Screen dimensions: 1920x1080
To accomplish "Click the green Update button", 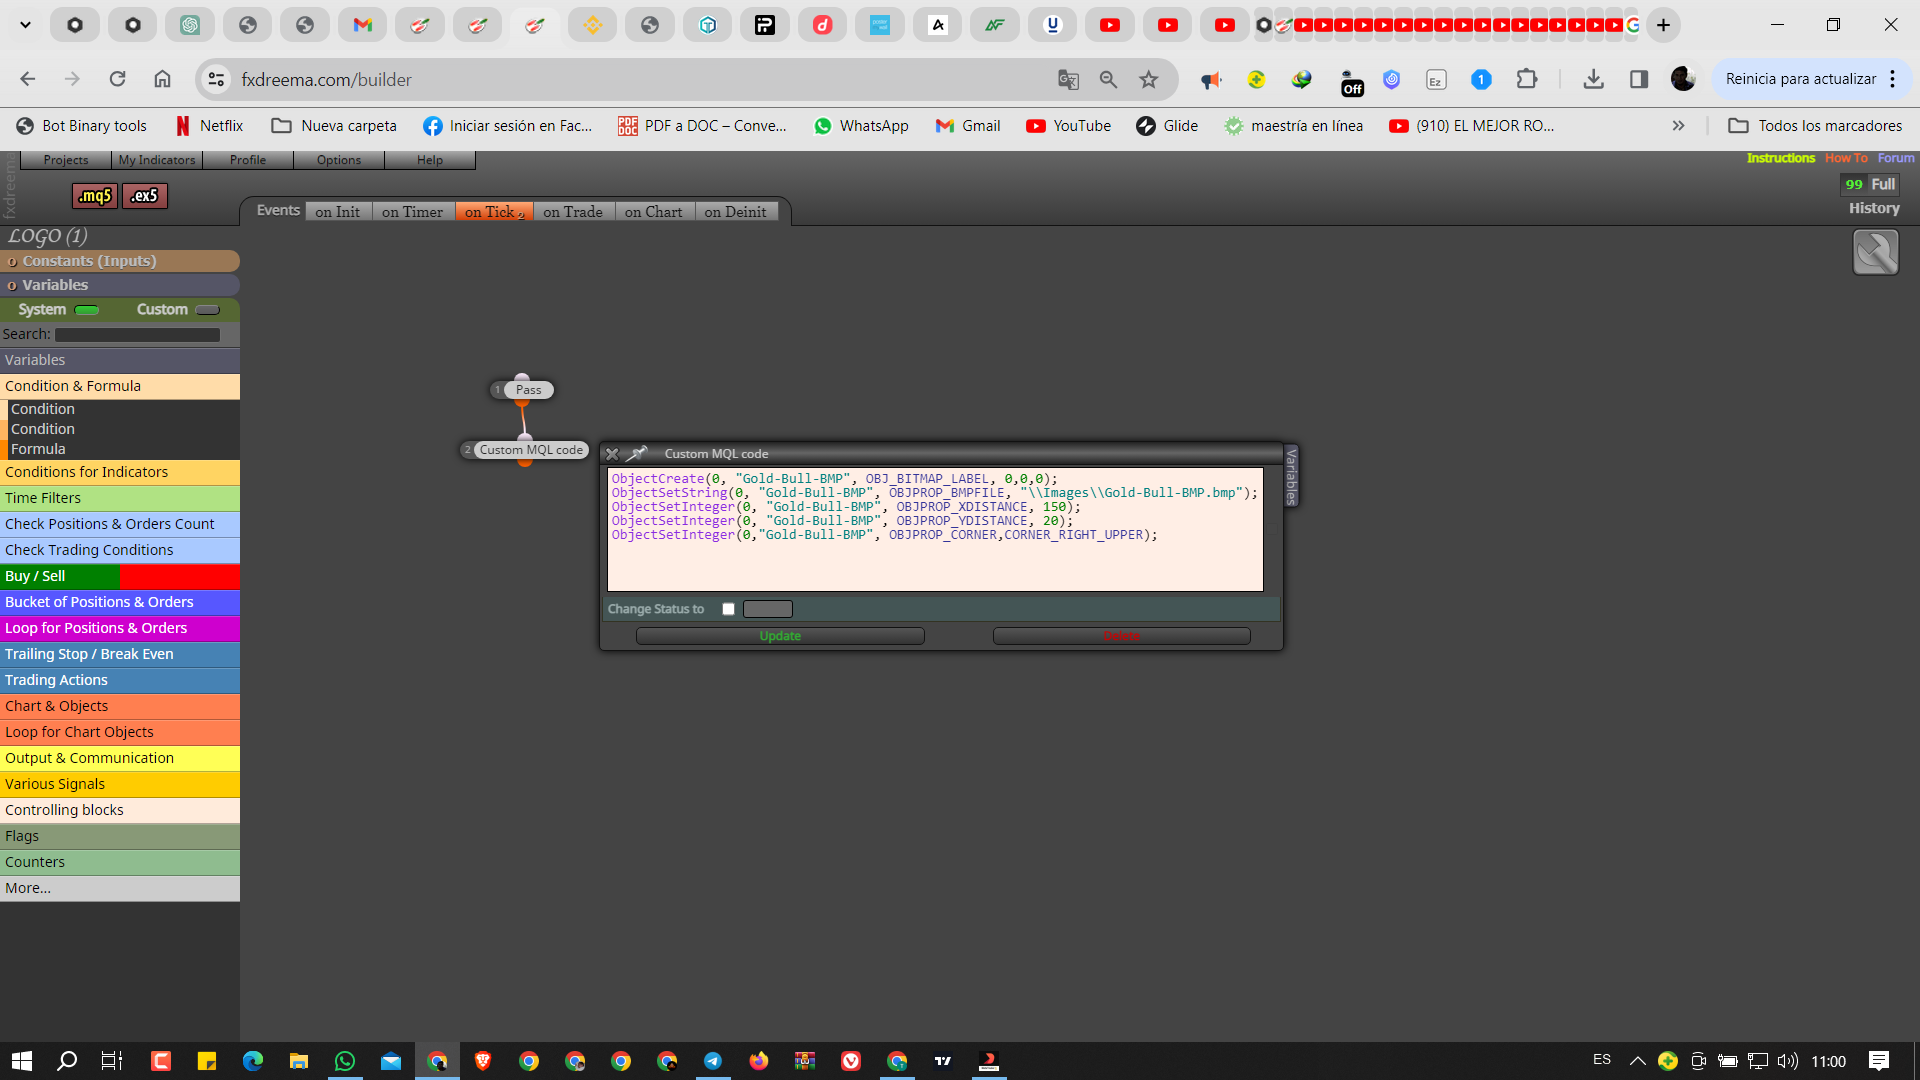I will click(780, 636).
